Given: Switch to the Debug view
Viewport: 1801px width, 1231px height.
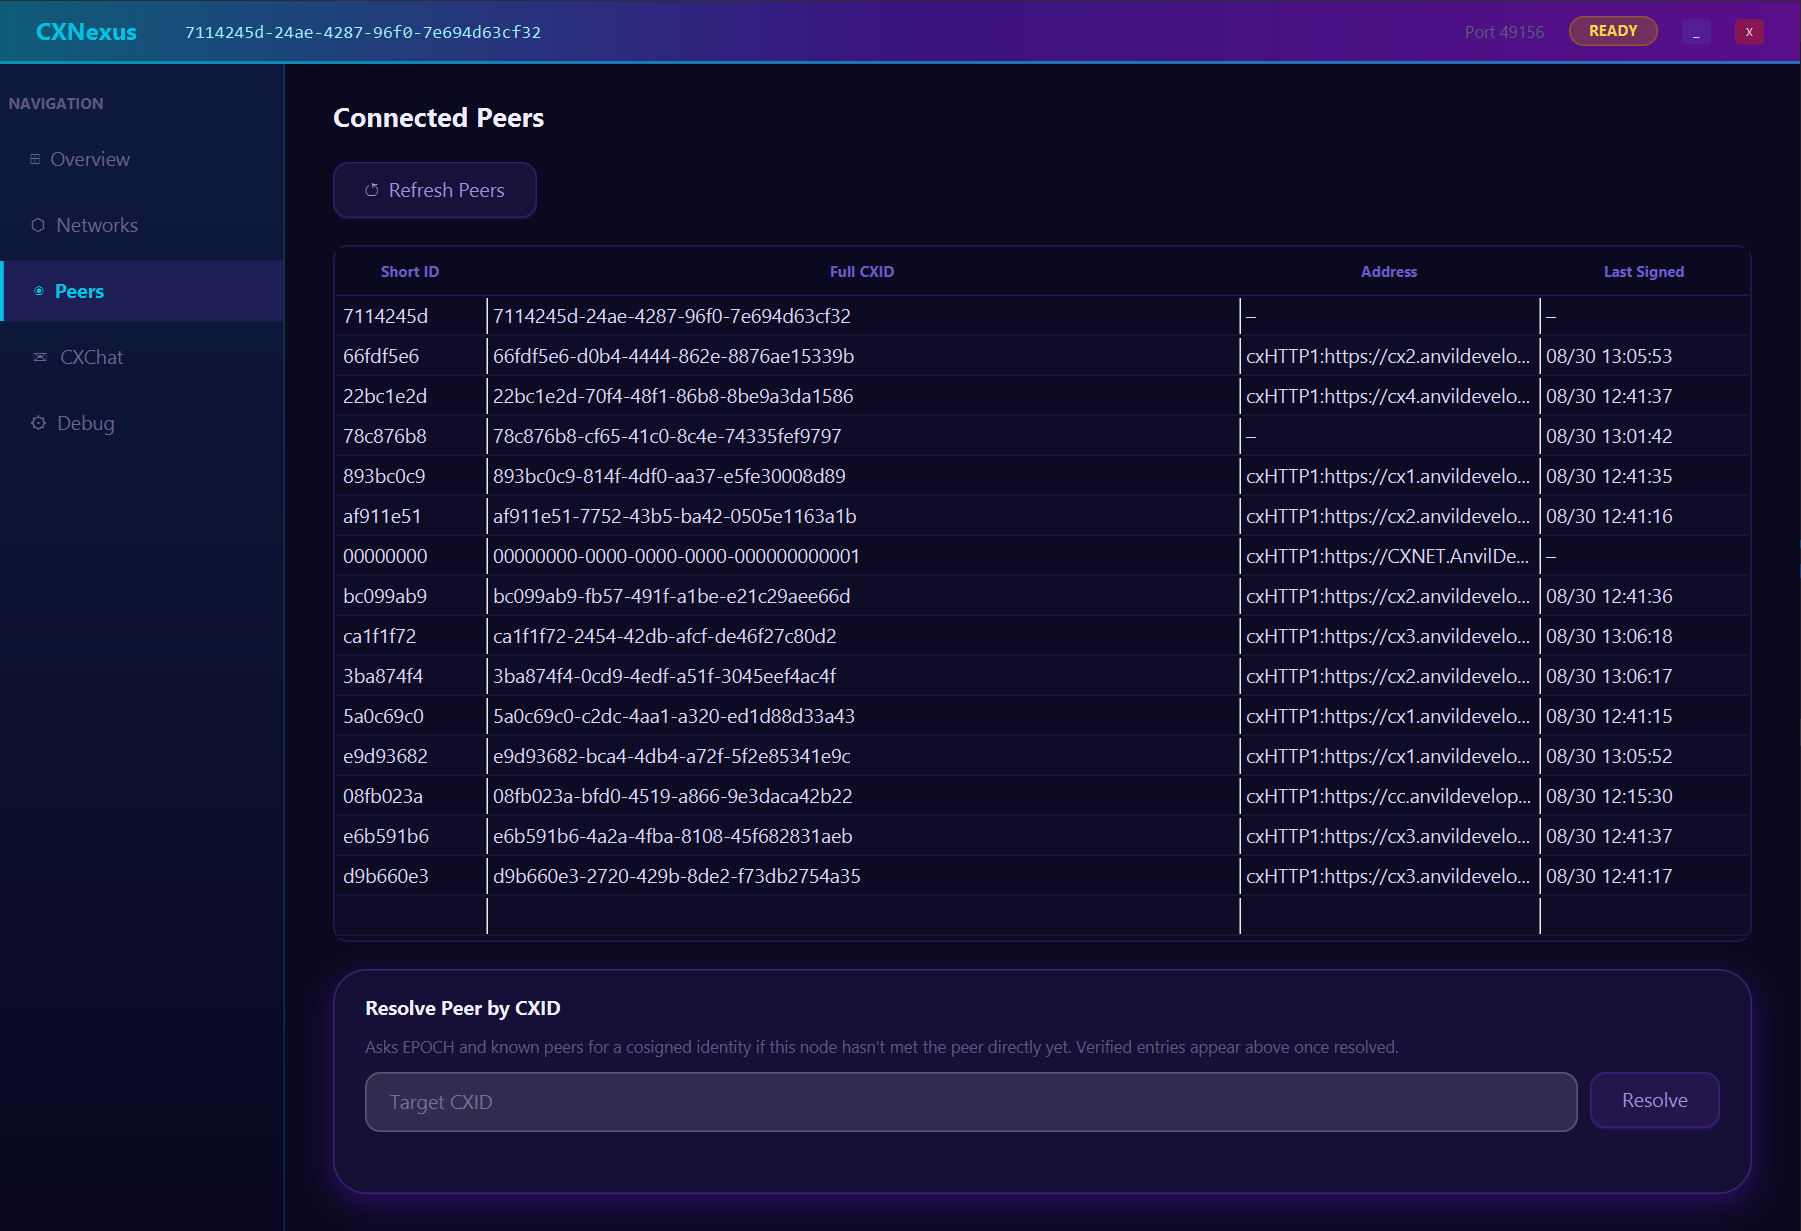Looking at the screenshot, I should [x=143, y=423].
